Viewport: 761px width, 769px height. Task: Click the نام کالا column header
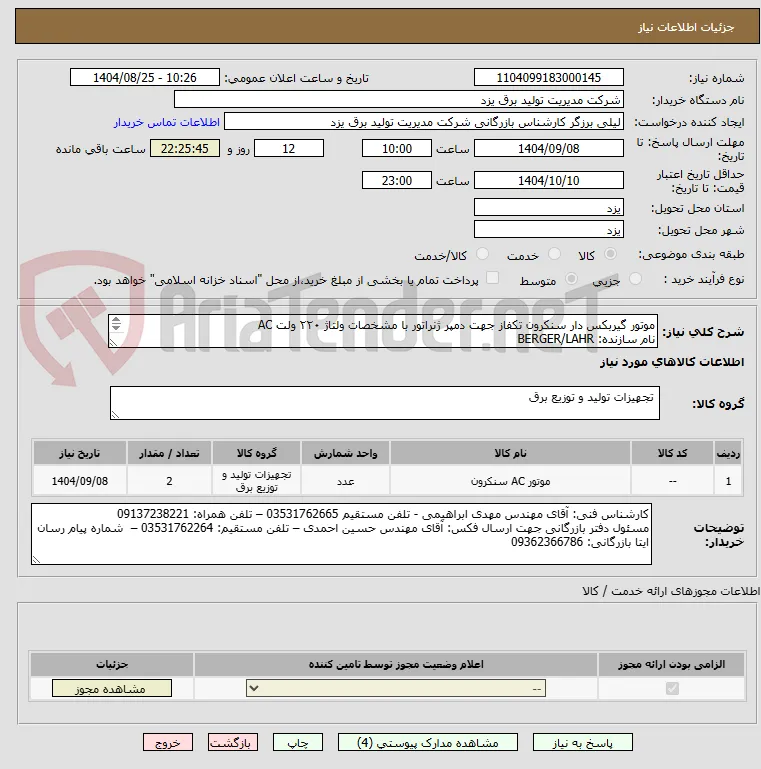(x=510, y=453)
